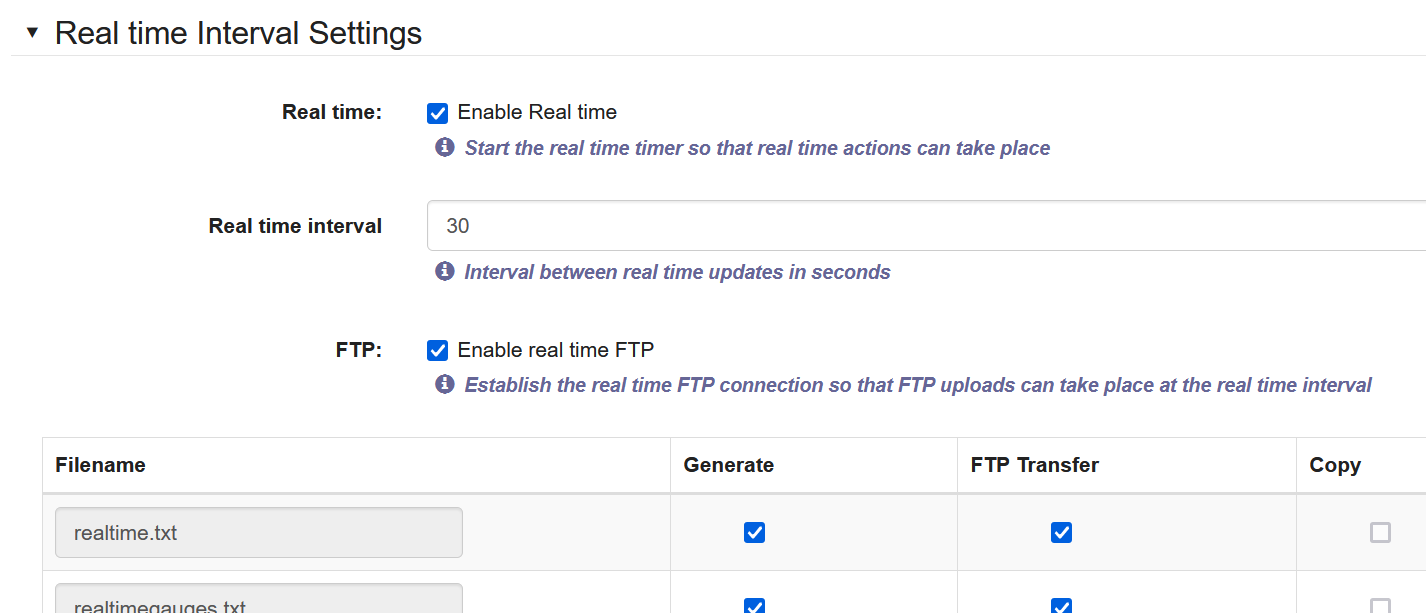The image size is (1426, 613).
Task: Click the Enable real time FTP label
Action: 555,350
